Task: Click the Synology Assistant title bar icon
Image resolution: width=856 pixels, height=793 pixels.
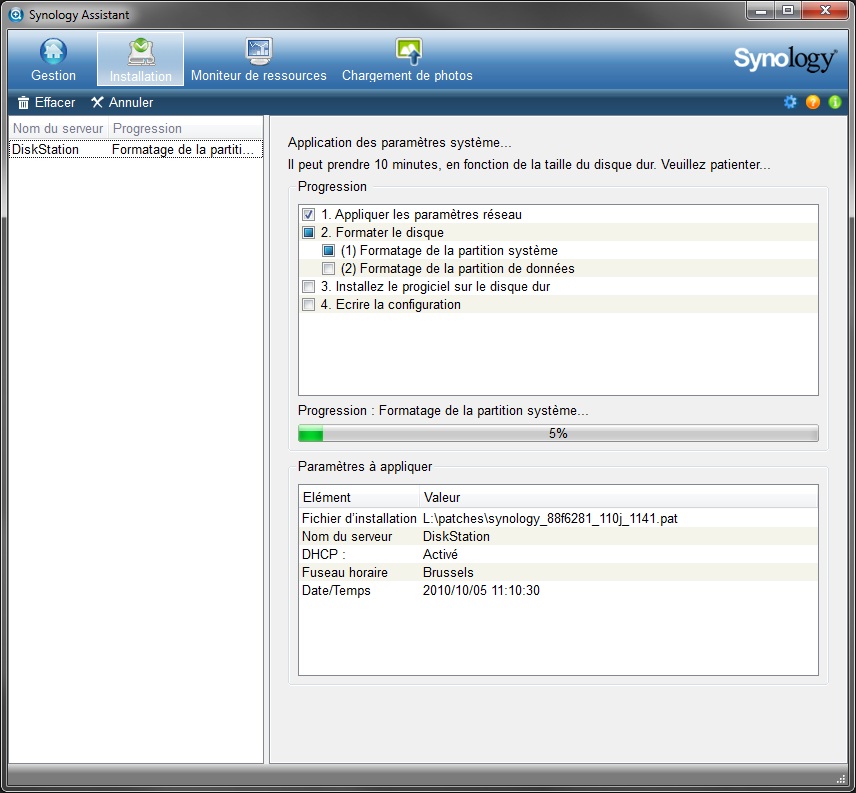Action: point(16,14)
